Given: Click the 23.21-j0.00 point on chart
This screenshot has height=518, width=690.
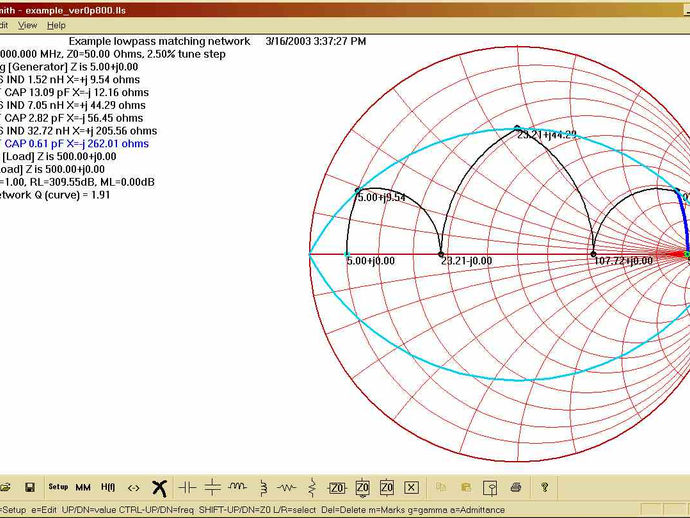Looking at the screenshot, I should tap(441, 254).
